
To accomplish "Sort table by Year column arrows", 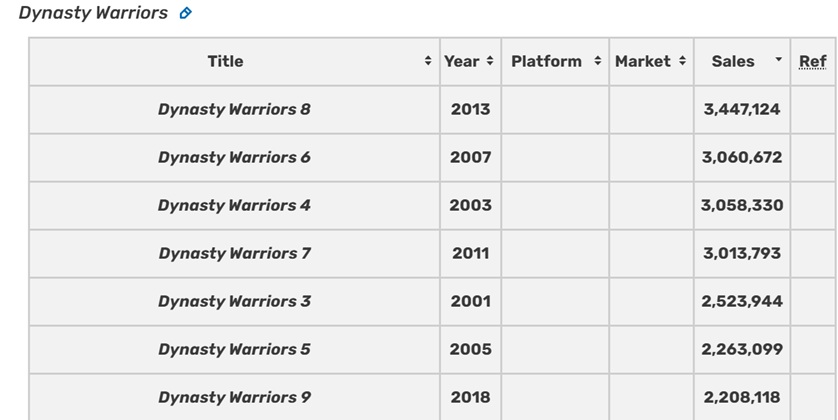I will tap(490, 61).
